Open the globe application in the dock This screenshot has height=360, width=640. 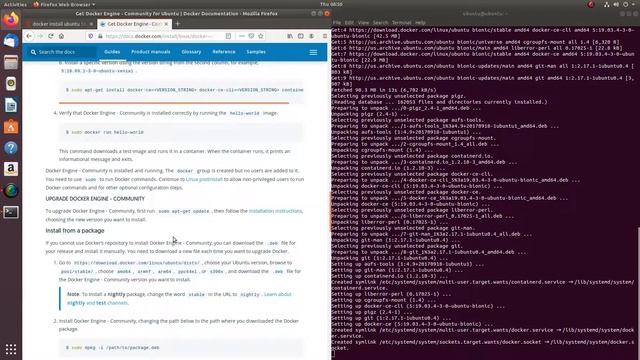(x=11, y=191)
